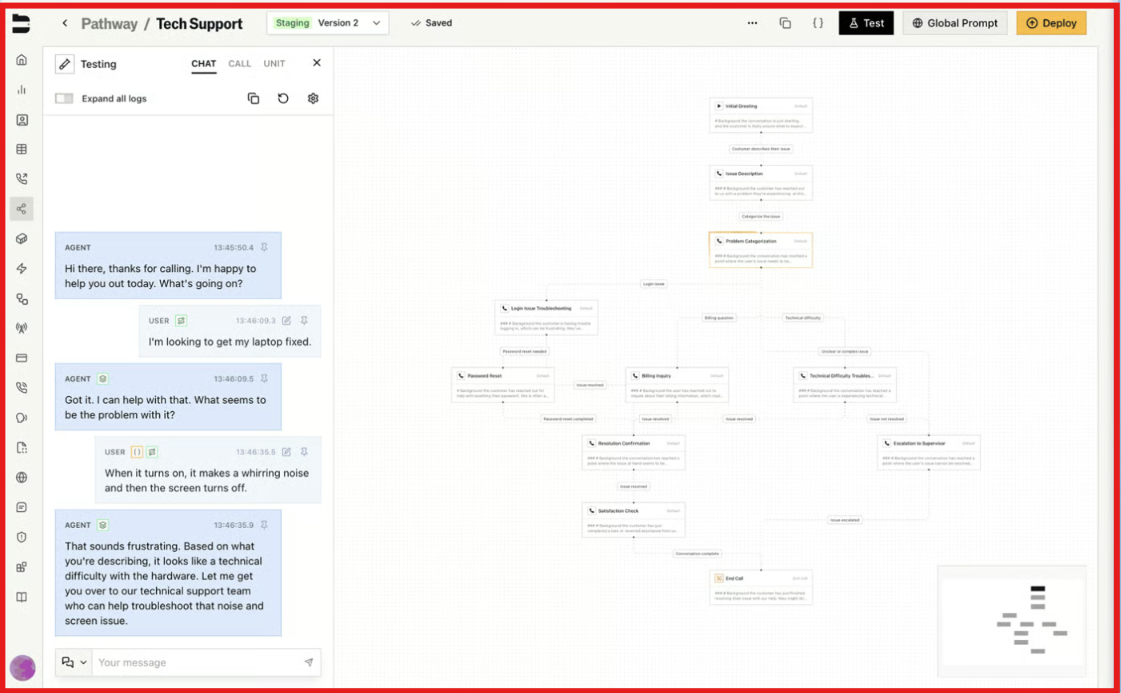The width and height of the screenshot is (1121, 693).
Task: Click the Saved status indicator
Action: pos(432,23)
